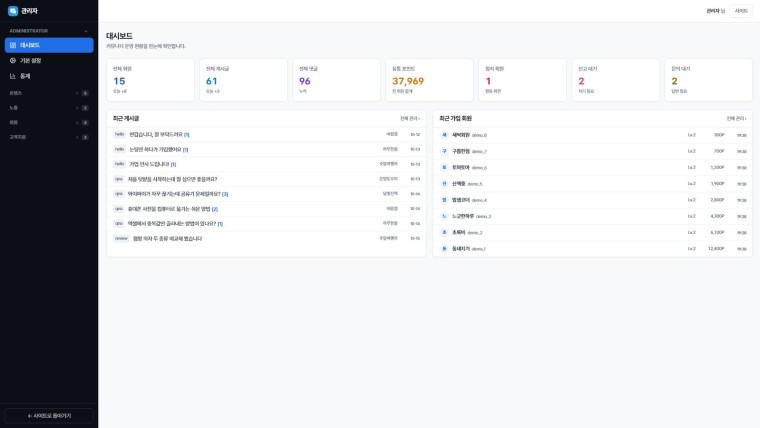
Task: Open the 기본 설정 menu item
Action: 49,61
